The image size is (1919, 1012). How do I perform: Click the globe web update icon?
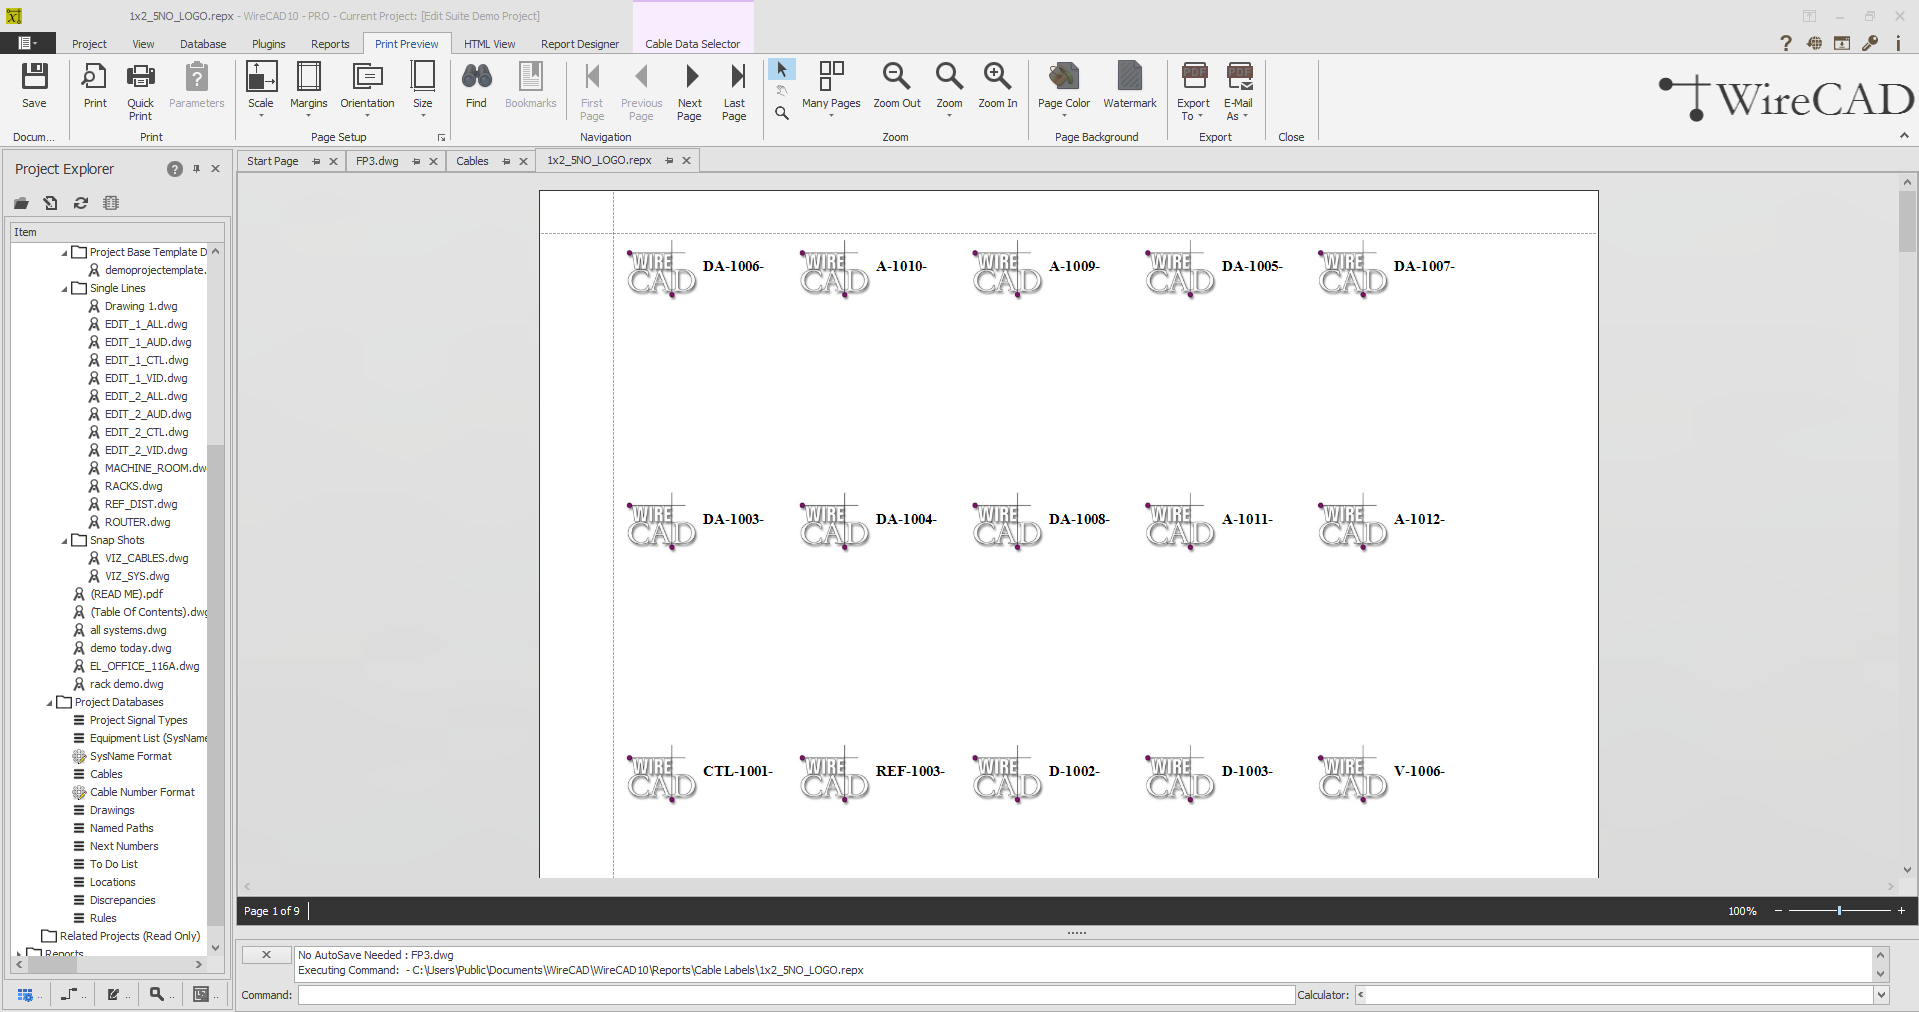click(1814, 43)
